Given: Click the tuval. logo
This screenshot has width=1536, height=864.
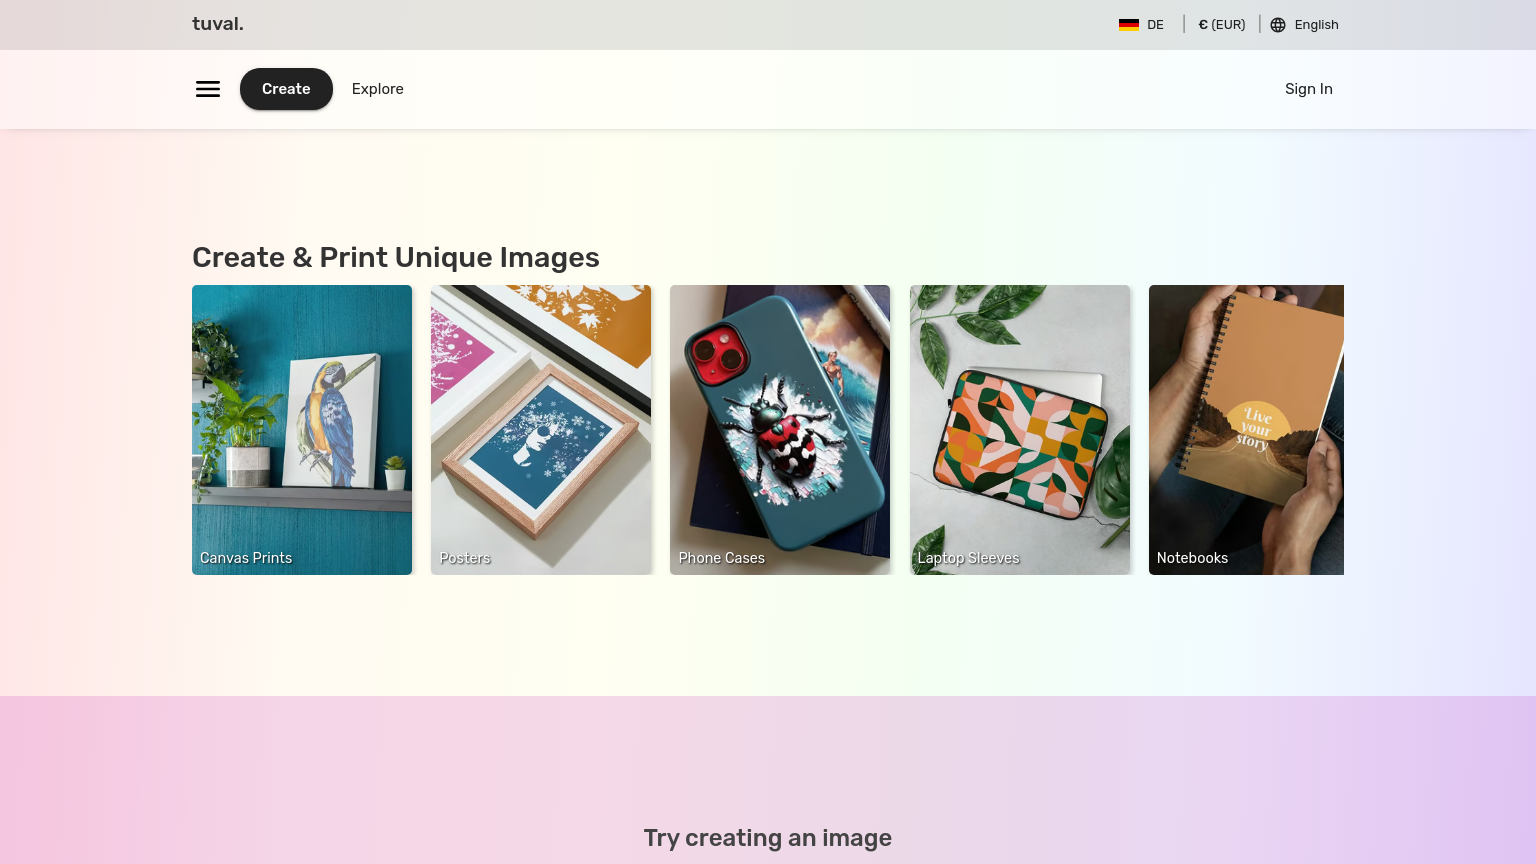Looking at the screenshot, I should click(218, 24).
